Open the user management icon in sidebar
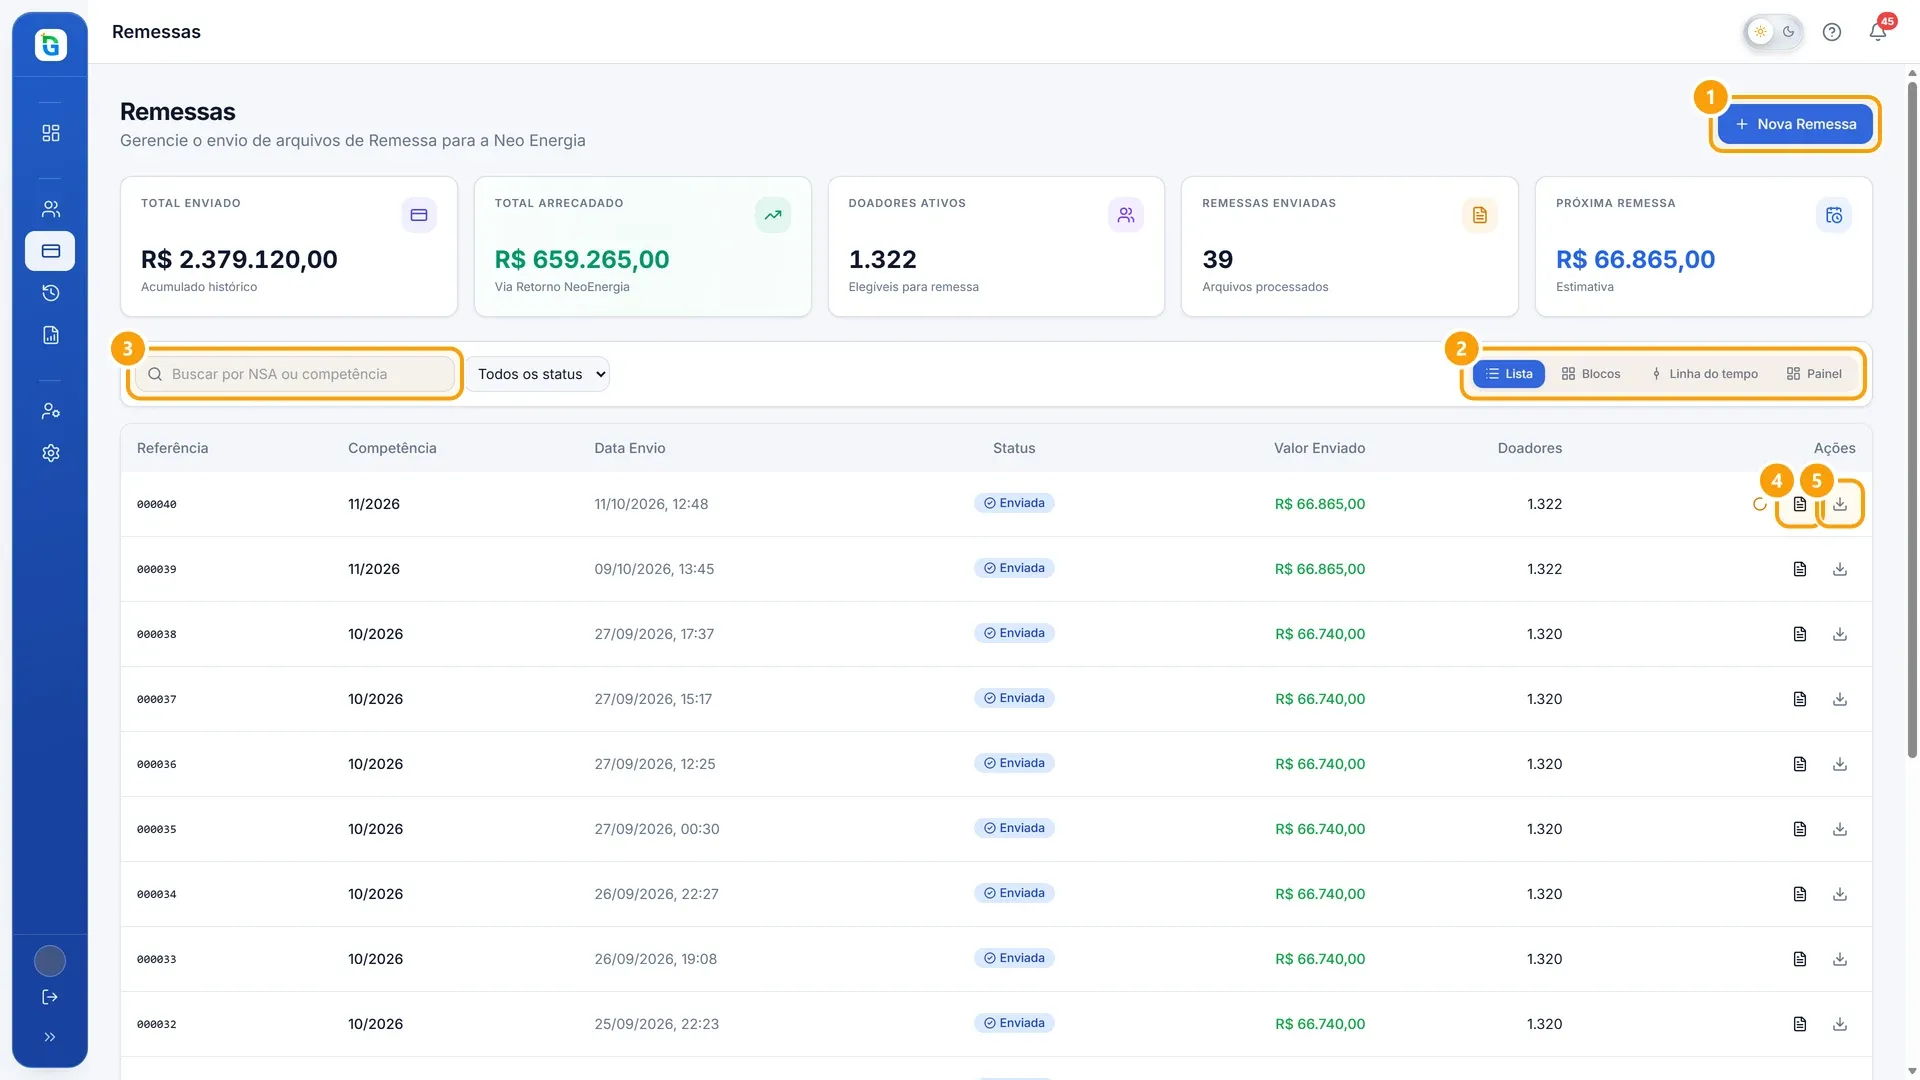 (x=51, y=411)
